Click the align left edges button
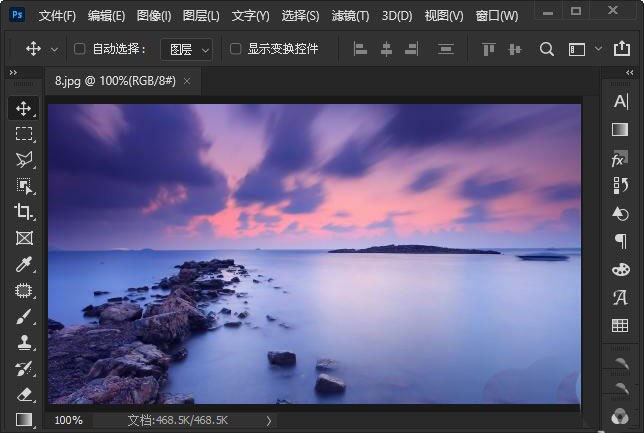 pyautogui.click(x=361, y=49)
